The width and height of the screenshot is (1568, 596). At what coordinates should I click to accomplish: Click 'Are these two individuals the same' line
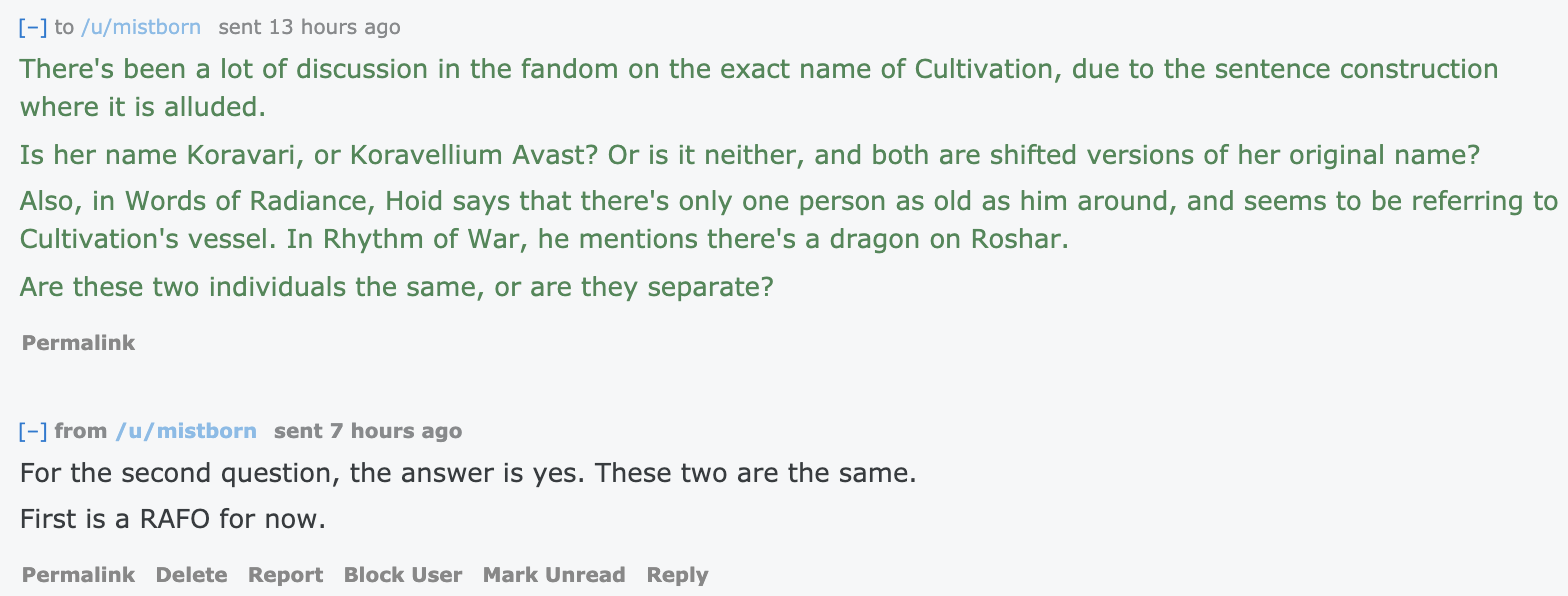point(397,287)
